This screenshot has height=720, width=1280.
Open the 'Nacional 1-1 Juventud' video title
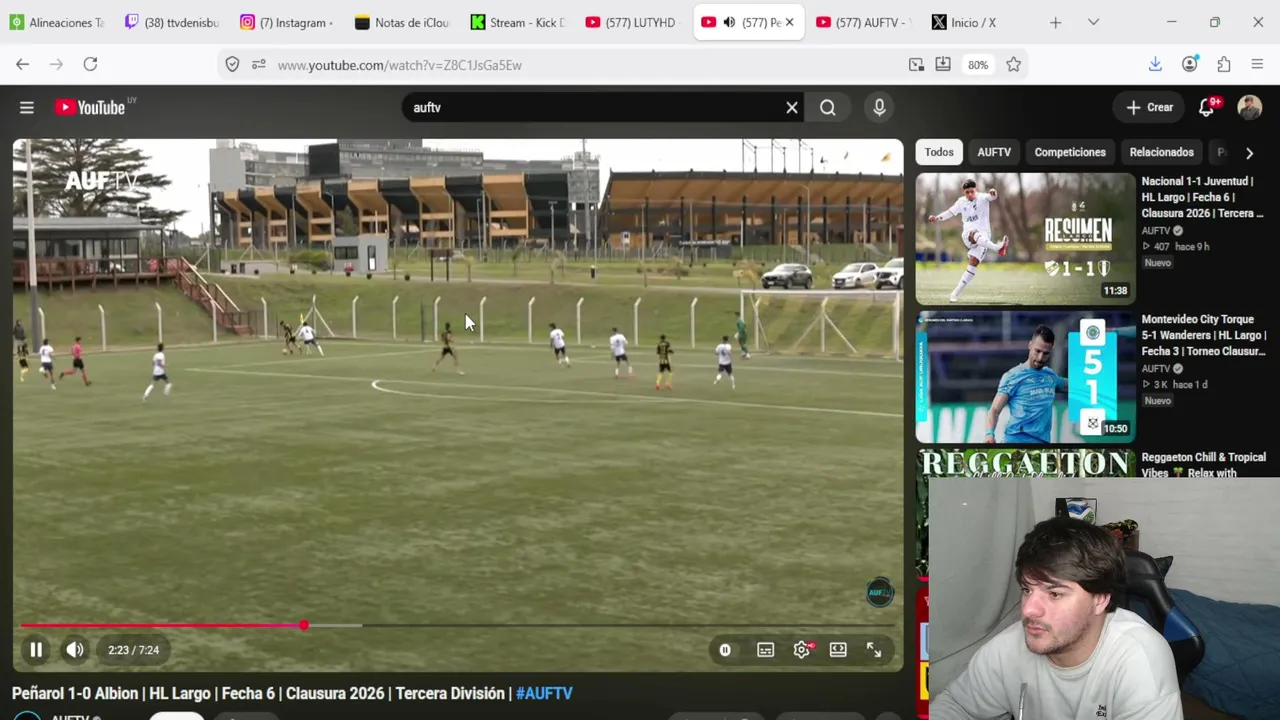pos(1203,197)
